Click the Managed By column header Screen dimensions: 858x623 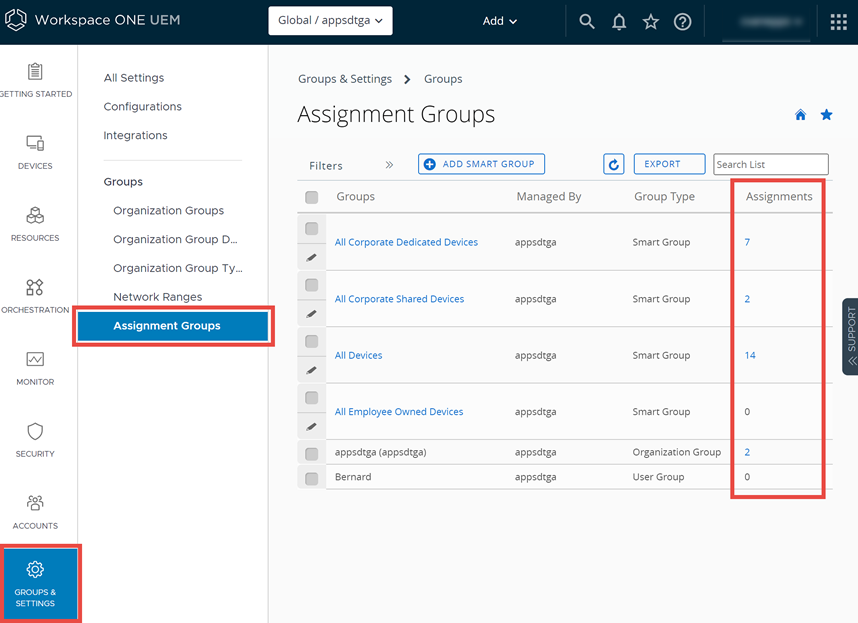(x=549, y=197)
